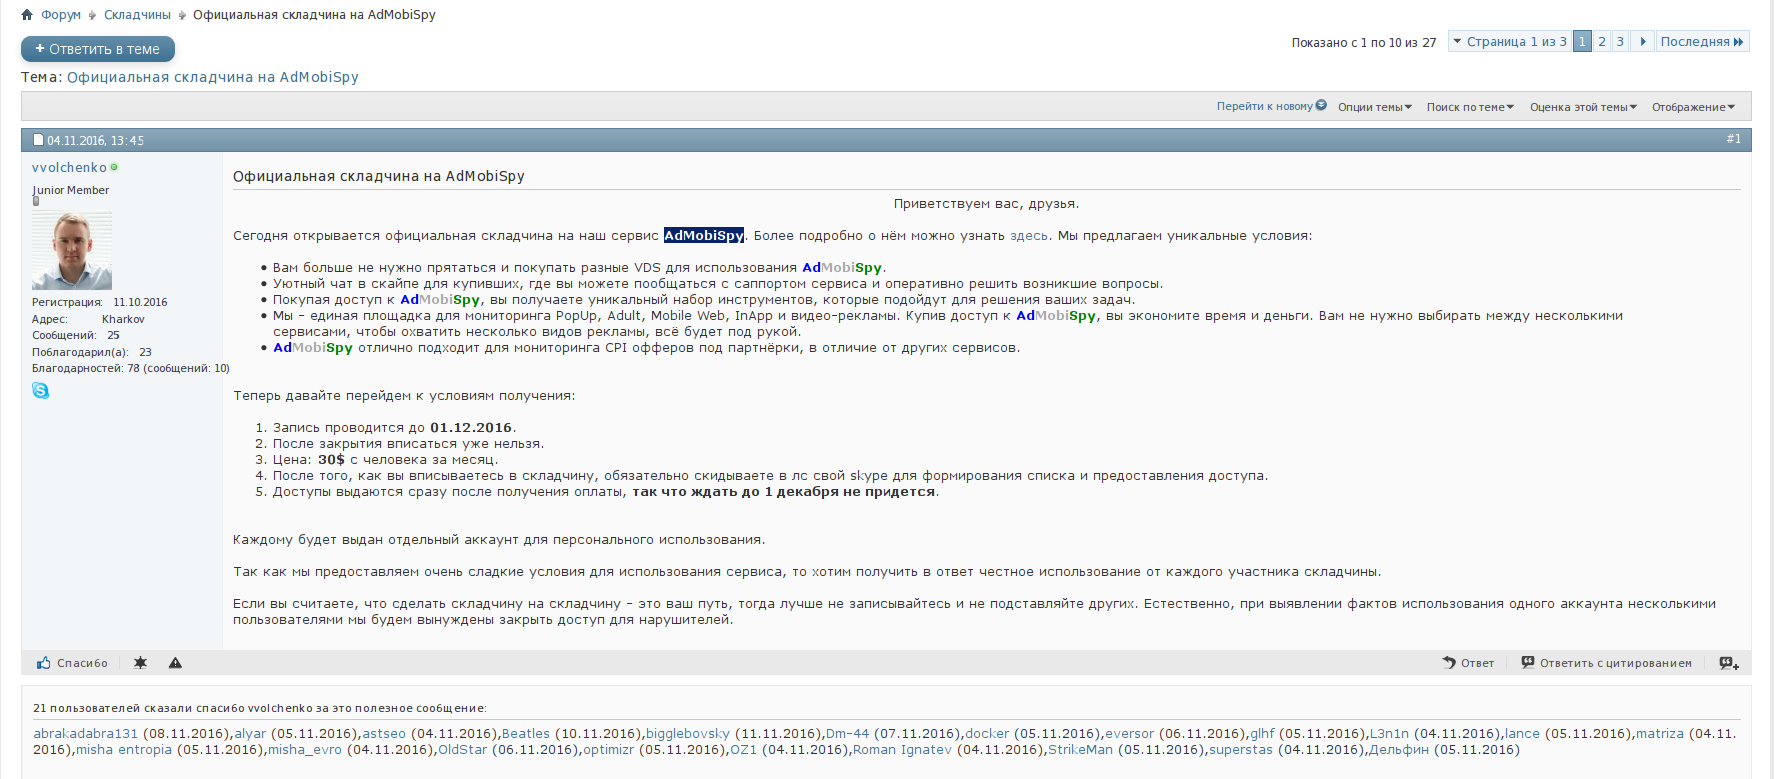Open optimizr profile link
The image size is (1774, 779).
coord(608,749)
